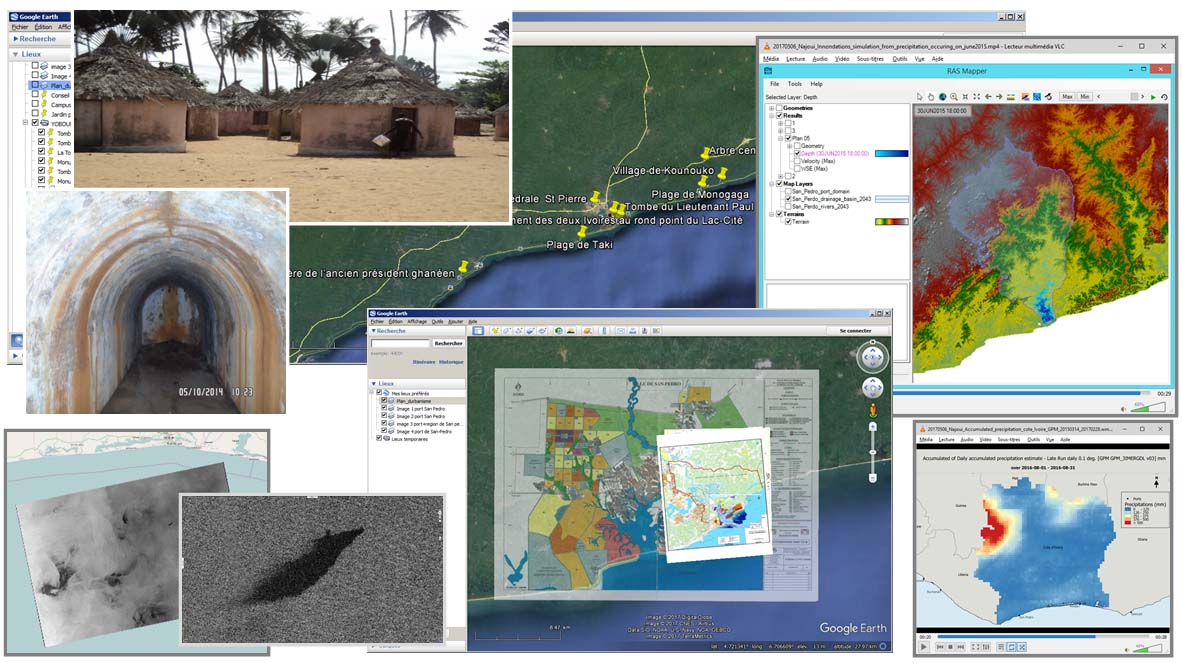Open the Tools menu in RAS Mapper
Screen dimensions: 1182x663
pyautogui.click(x=795, y=84)
